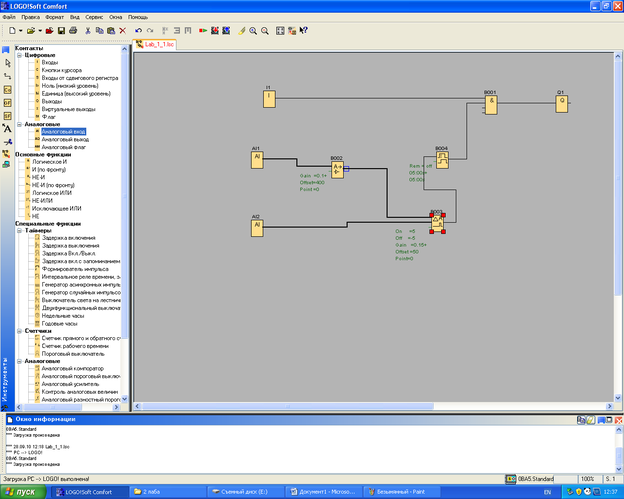The height and width of the screenshot is (499, 624).
Task: Click the Undo arrow in the toolbar
Action: pyautogui.click(x=138, y=31)
